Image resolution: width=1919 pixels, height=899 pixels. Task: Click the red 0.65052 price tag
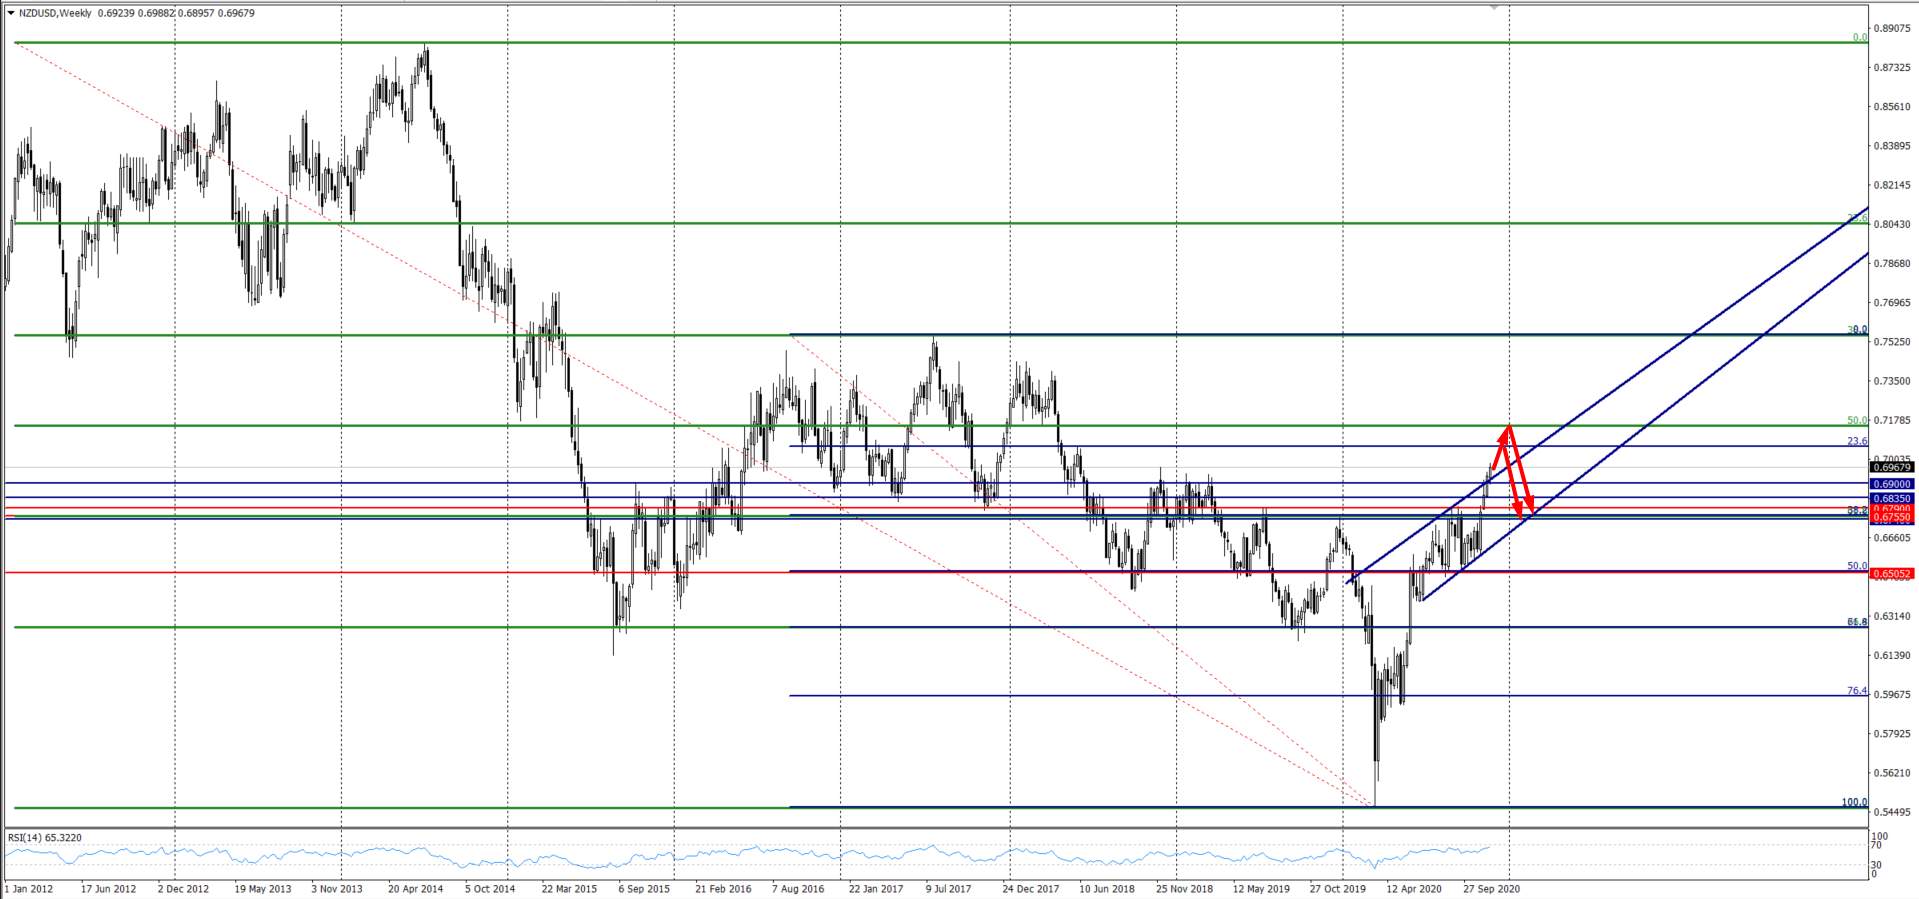(1892, 574)
